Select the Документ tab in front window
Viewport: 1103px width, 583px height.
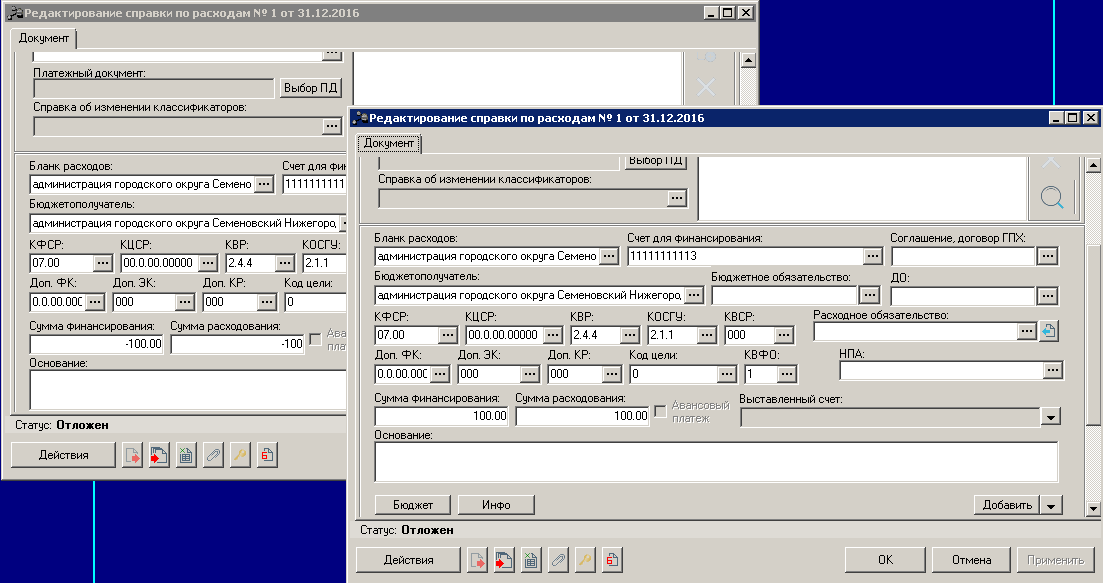tap(389, 144)
